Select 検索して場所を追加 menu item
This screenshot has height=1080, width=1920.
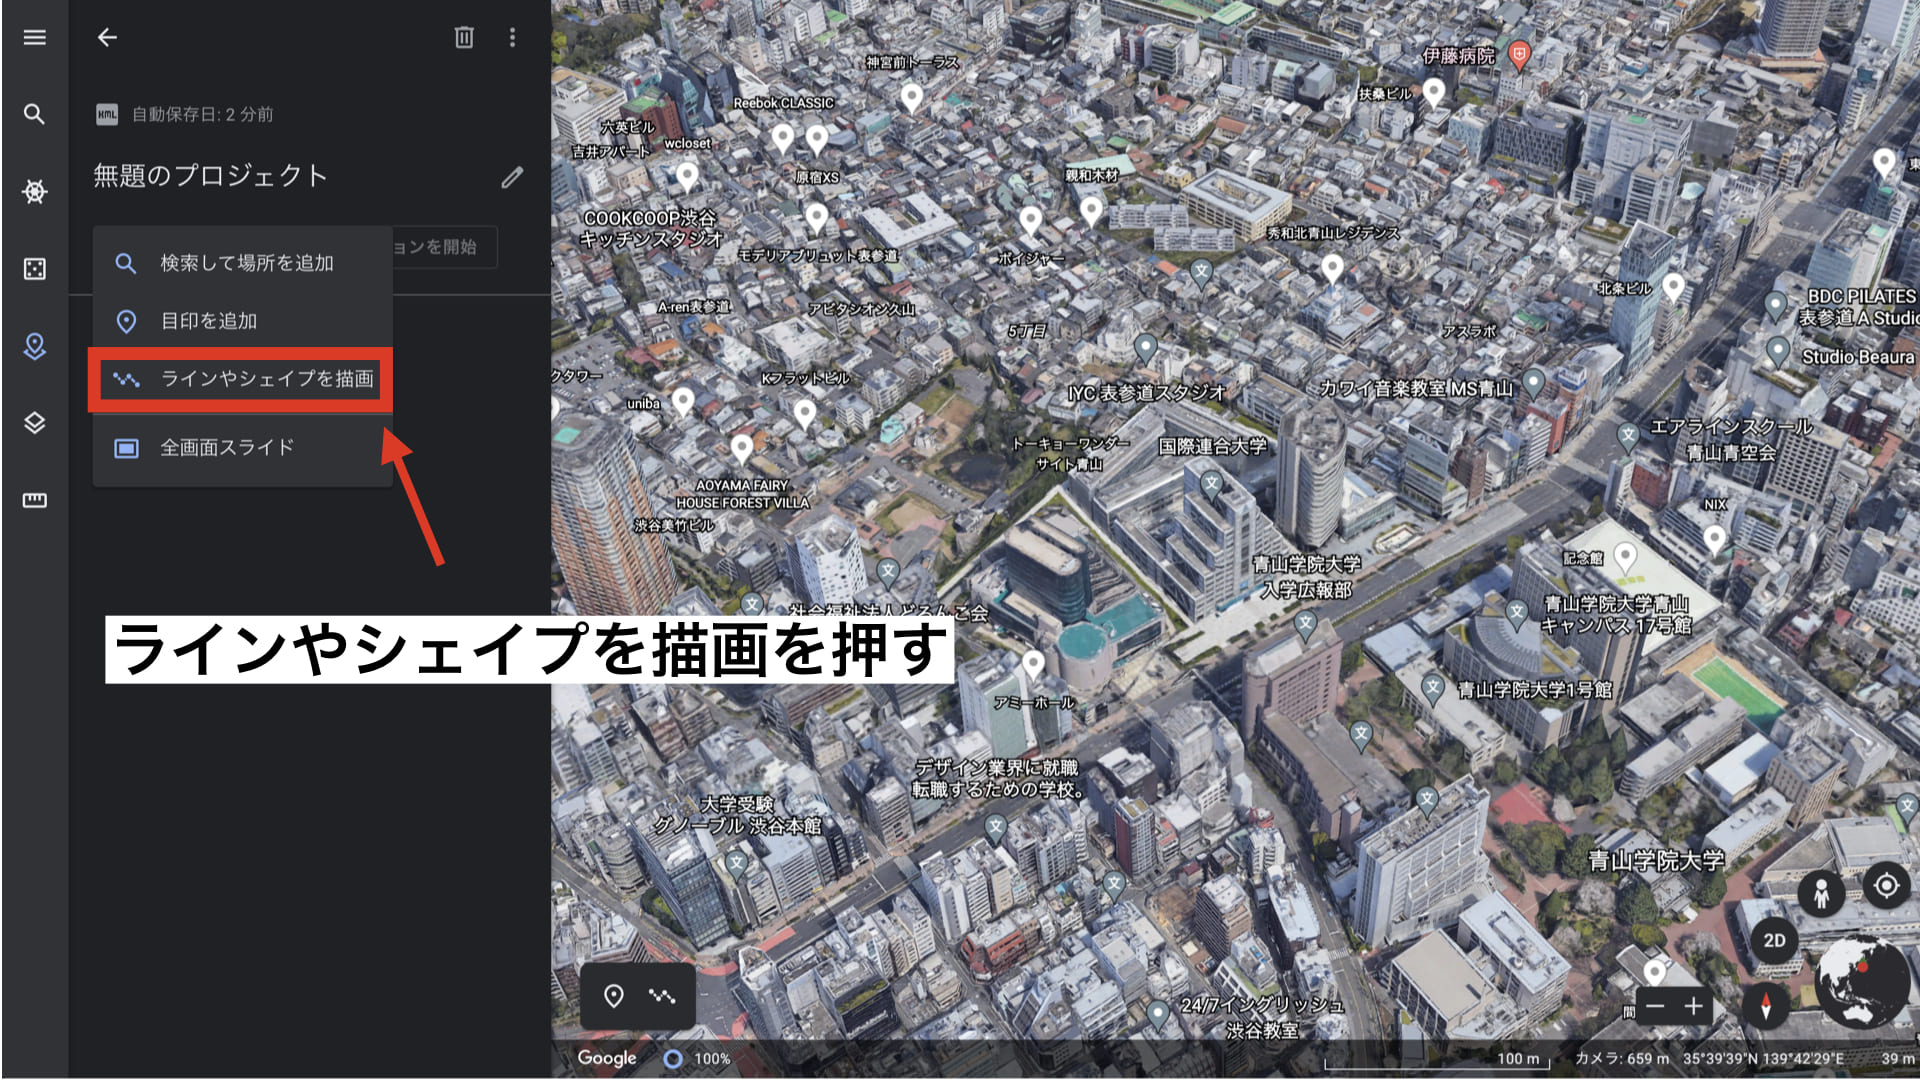(x=242, y=264)
